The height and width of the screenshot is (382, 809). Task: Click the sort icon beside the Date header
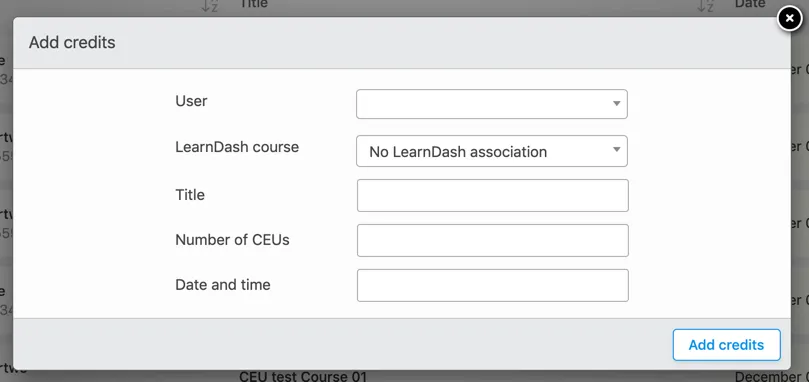pos(705,5)
